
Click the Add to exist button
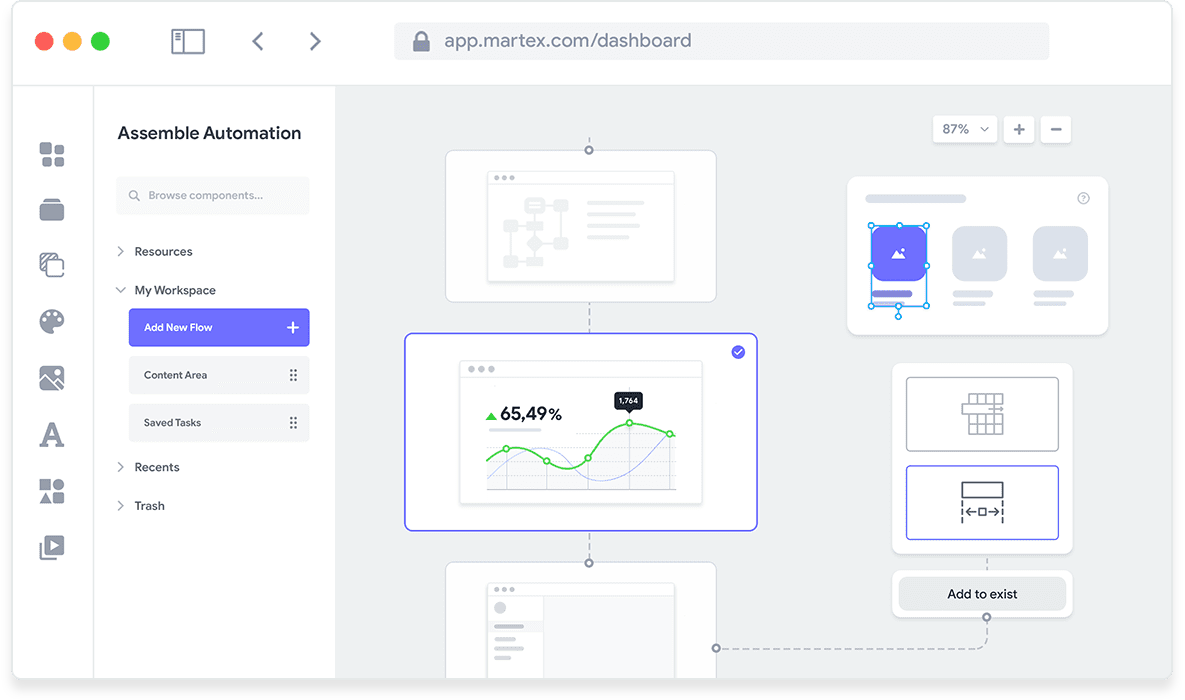pyautogui.click(x=982, y=593)
